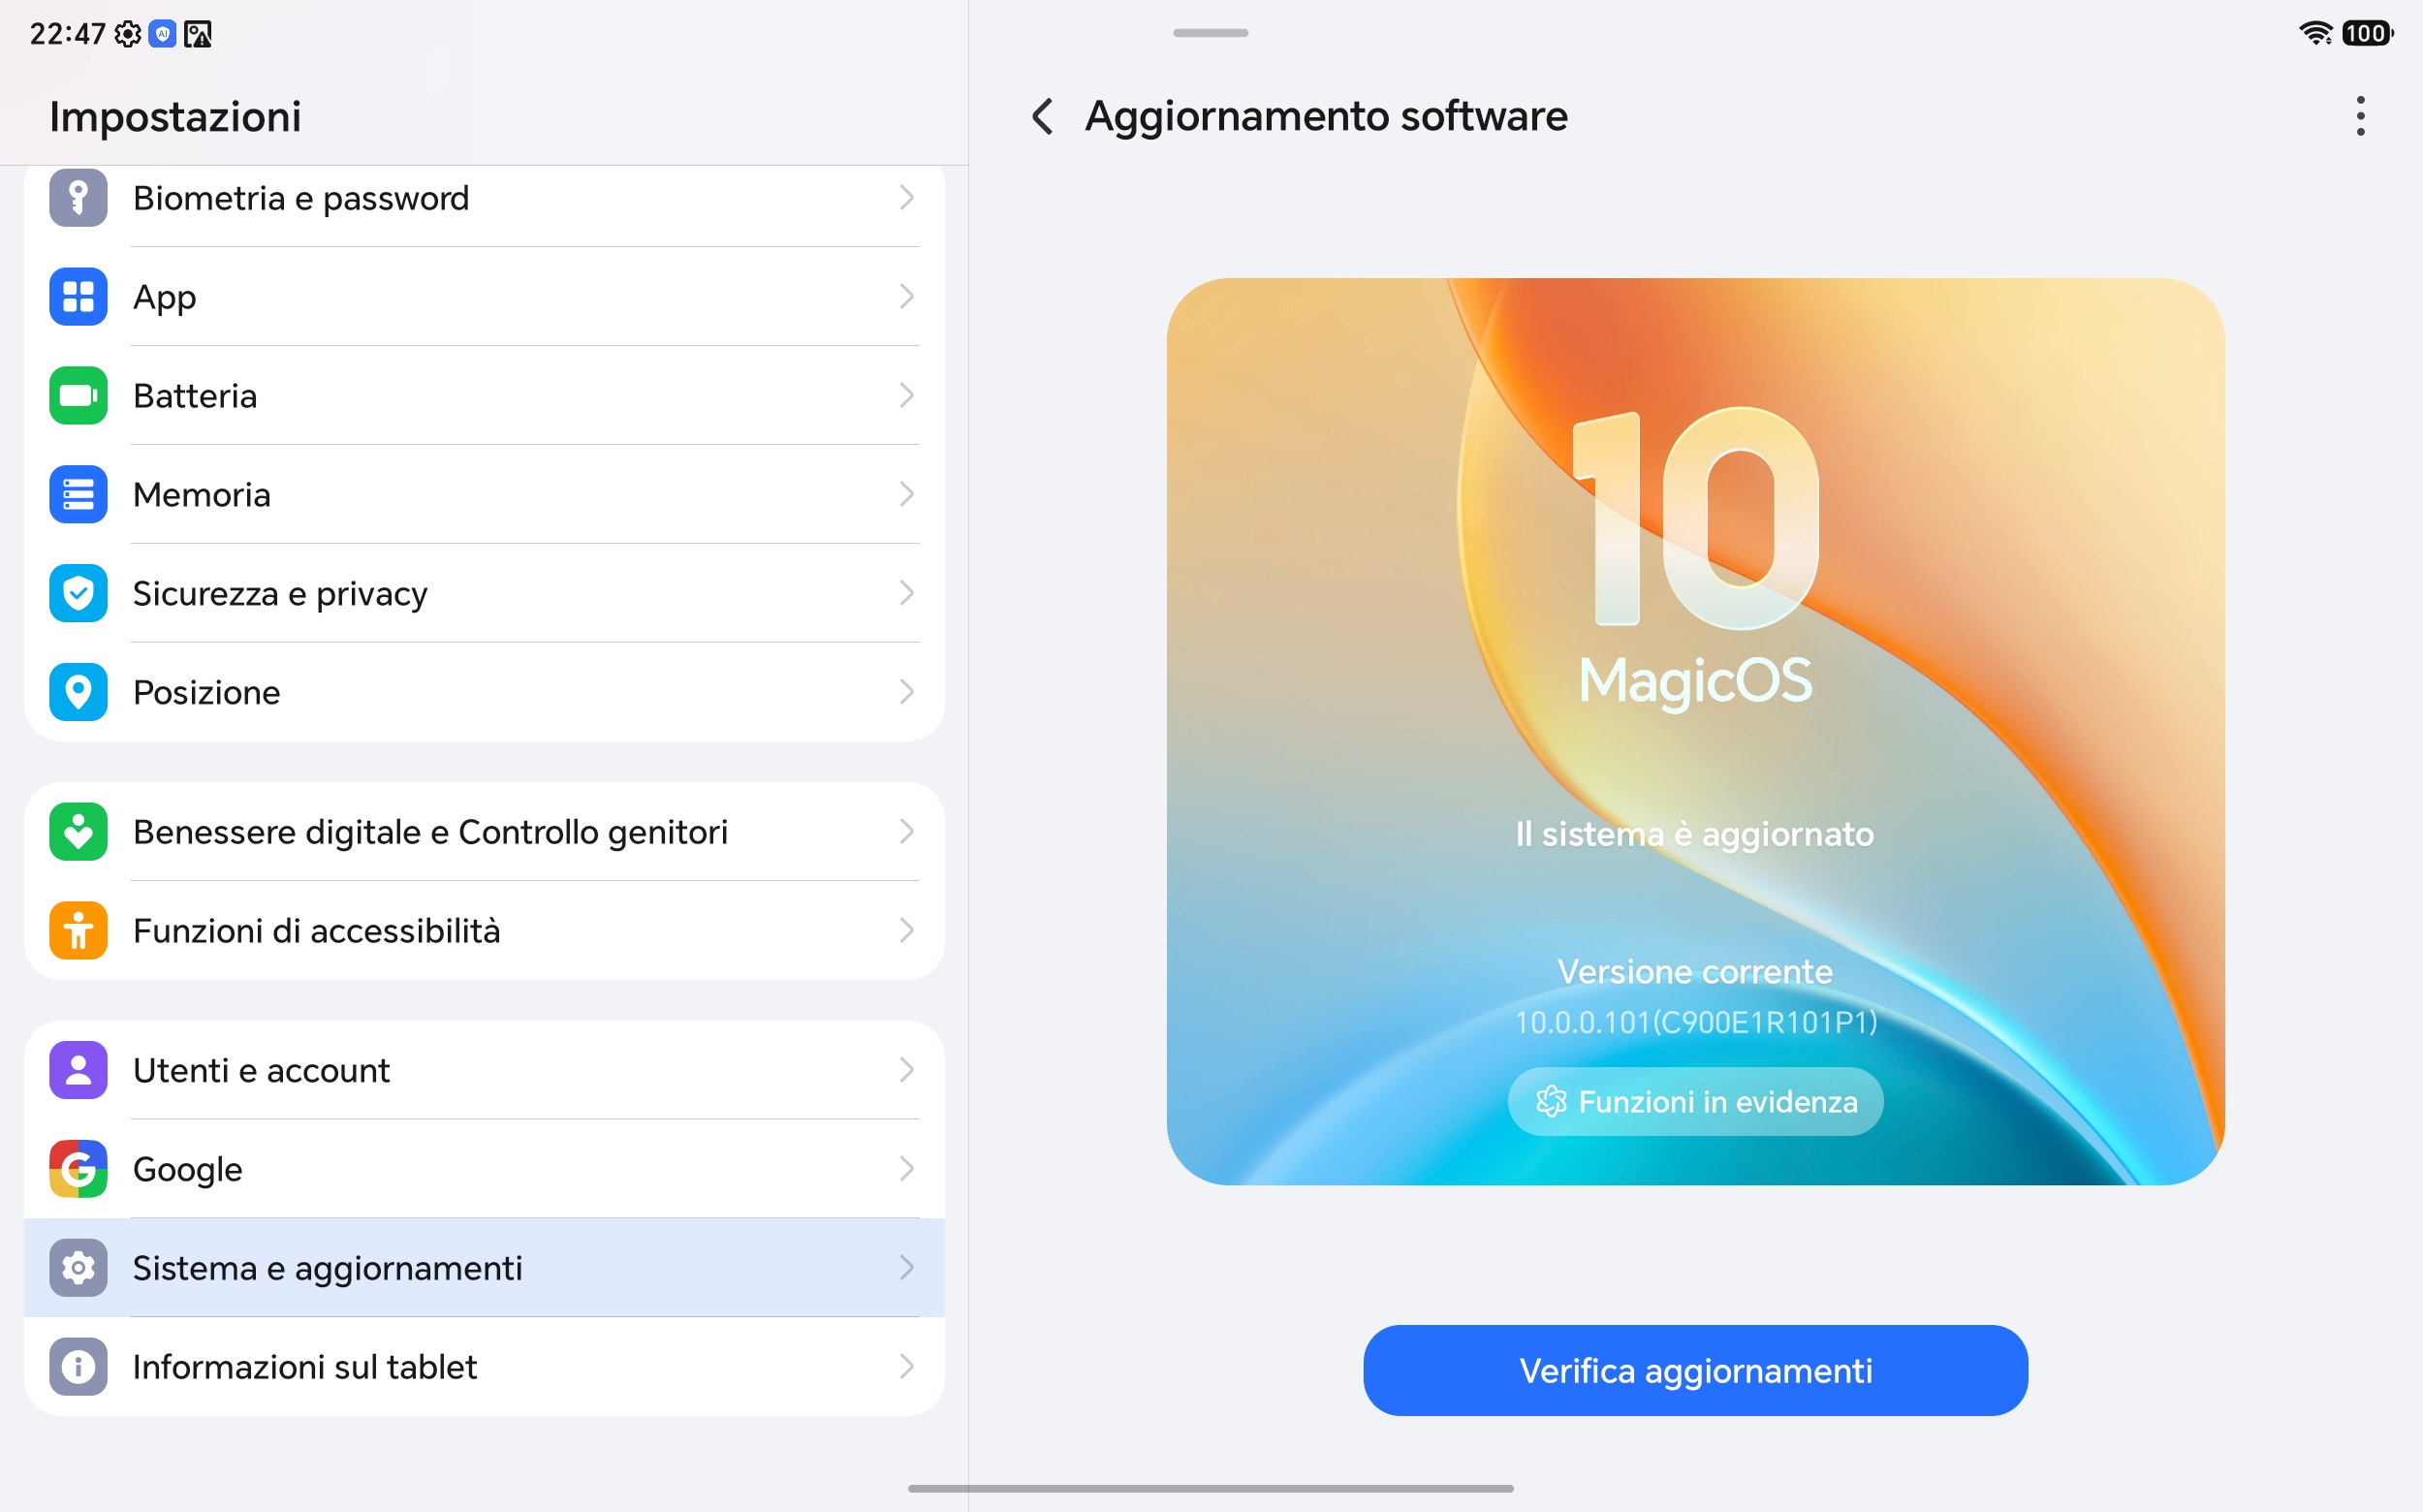Image resolution: width=2423 pixels, height=1512 pixels.
Task: Tap the battery level indicator
Action: (2367, 33)
